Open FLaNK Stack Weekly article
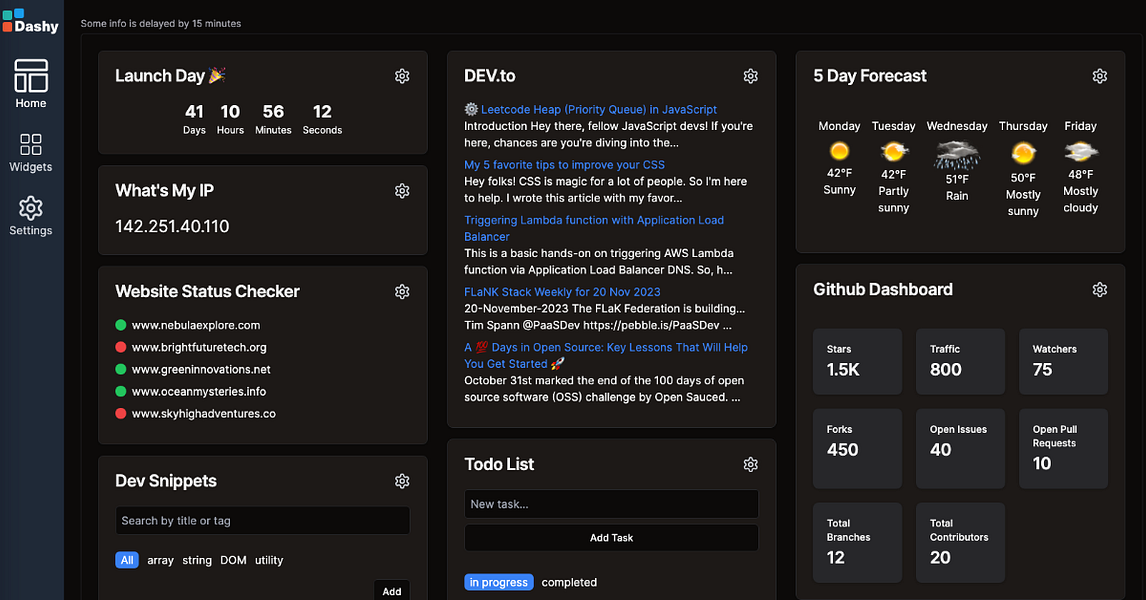The height and width of the screenshot is (600, 1146). tap(562, 292)
